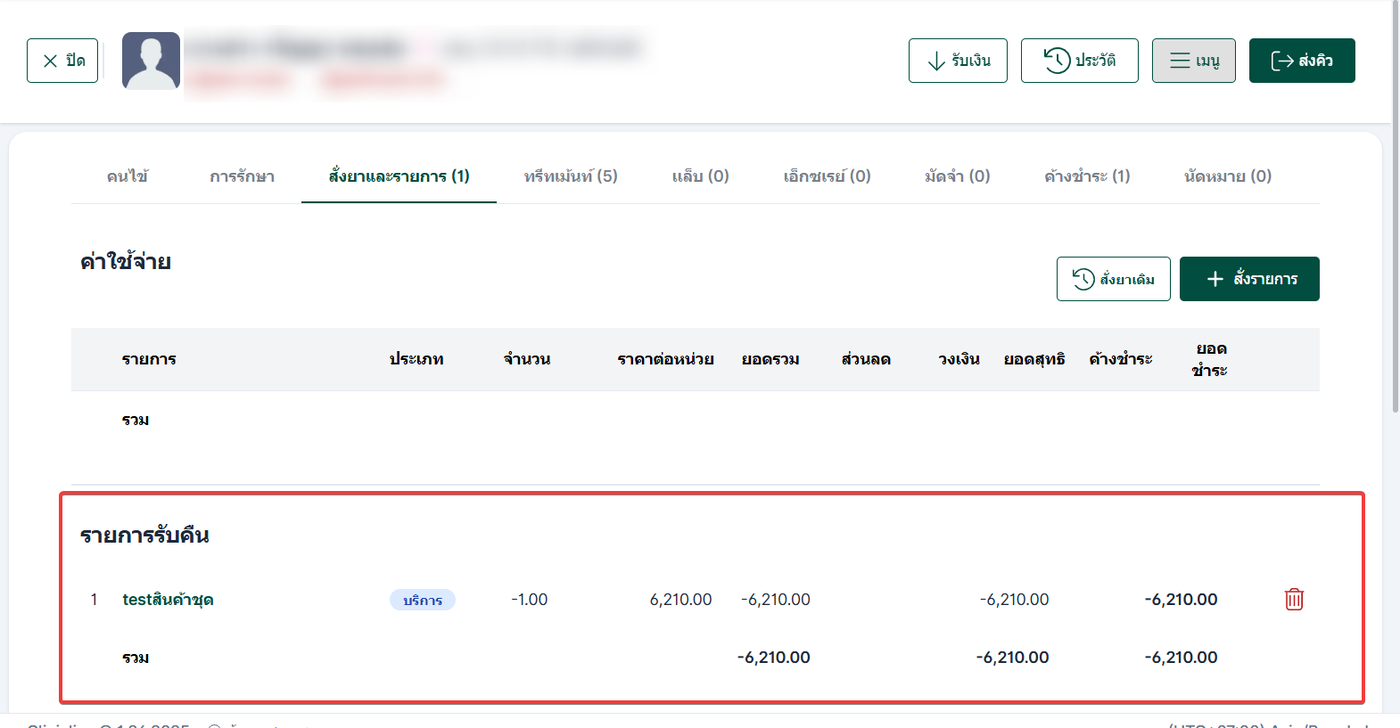The height and width of the screenshot is (728, 1400).
Task: Go to the แล็บ (0) tab
Action: [701, 176]
